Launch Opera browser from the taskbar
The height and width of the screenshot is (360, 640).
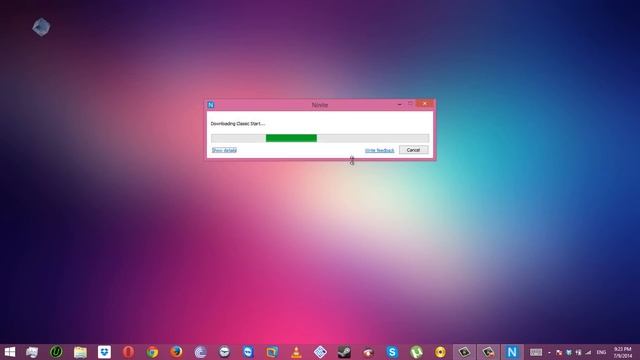coord(128,352)
